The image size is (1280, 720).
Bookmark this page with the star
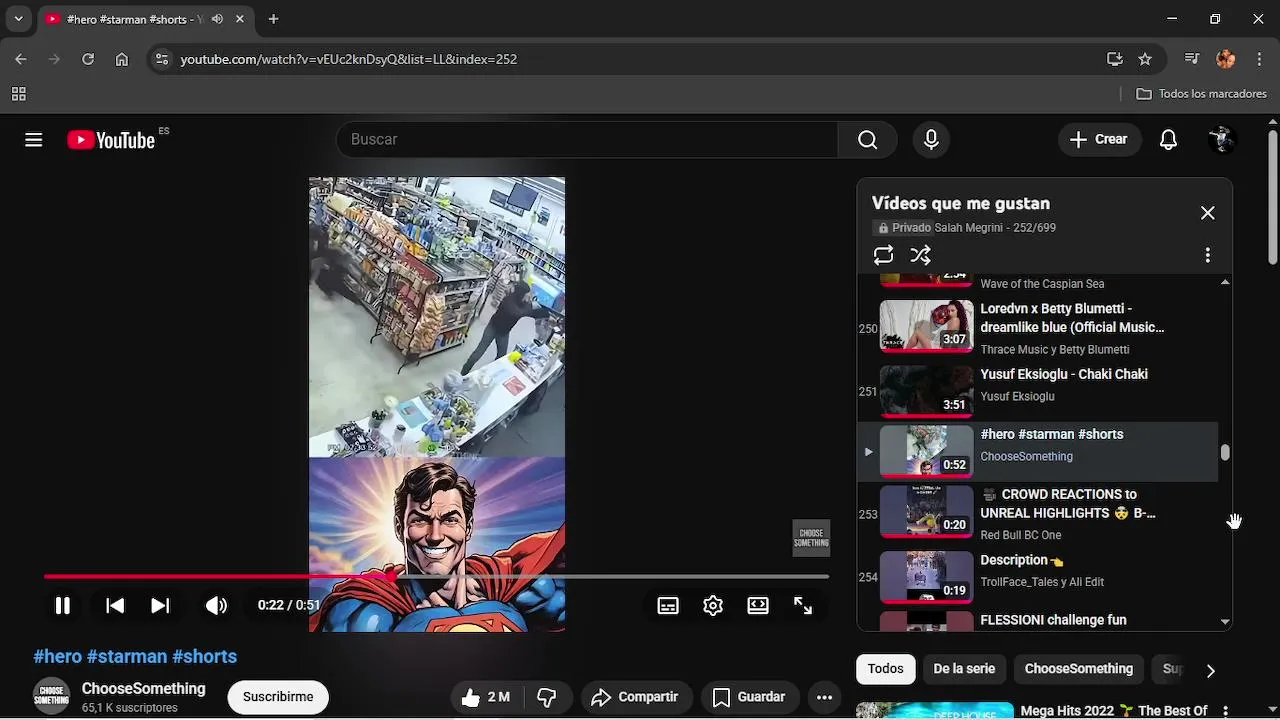click(1145, 59)
